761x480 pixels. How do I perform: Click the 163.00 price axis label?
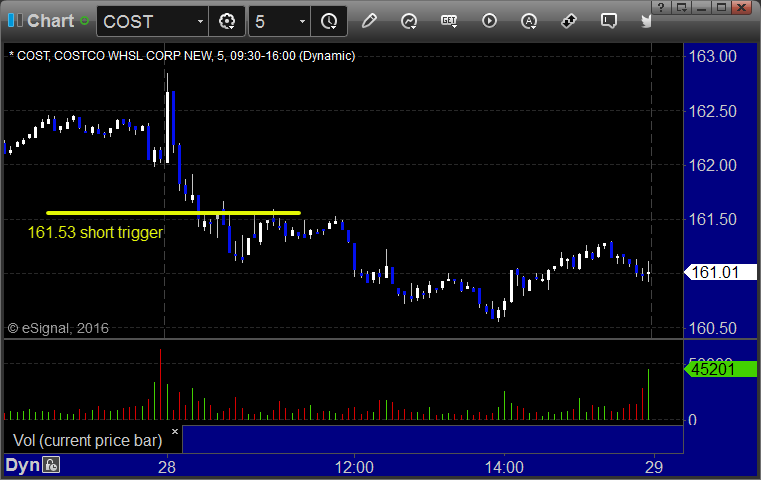(712, 56)
